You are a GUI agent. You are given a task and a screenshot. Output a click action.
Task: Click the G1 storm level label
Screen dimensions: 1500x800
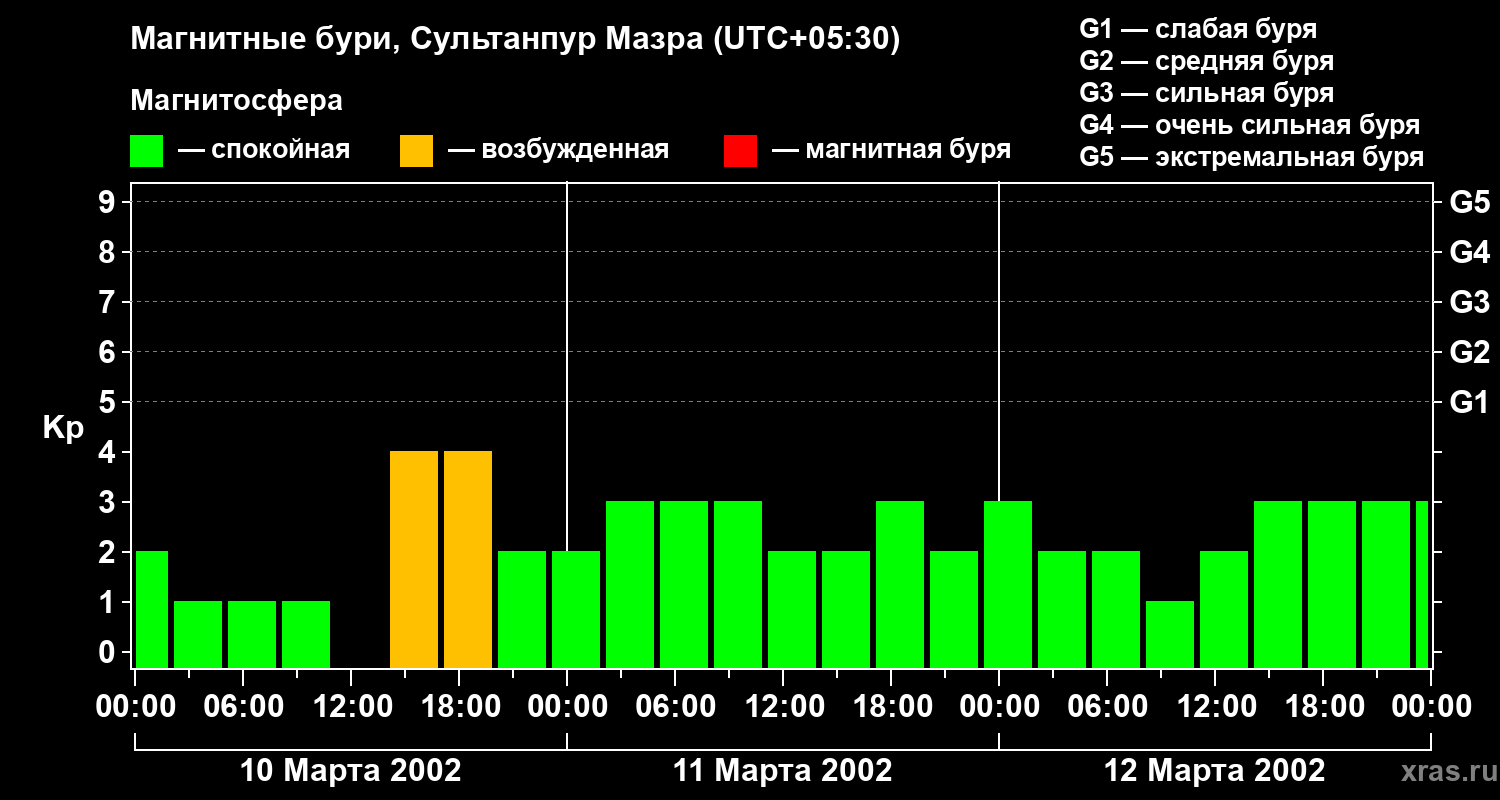click(1469, 402)
